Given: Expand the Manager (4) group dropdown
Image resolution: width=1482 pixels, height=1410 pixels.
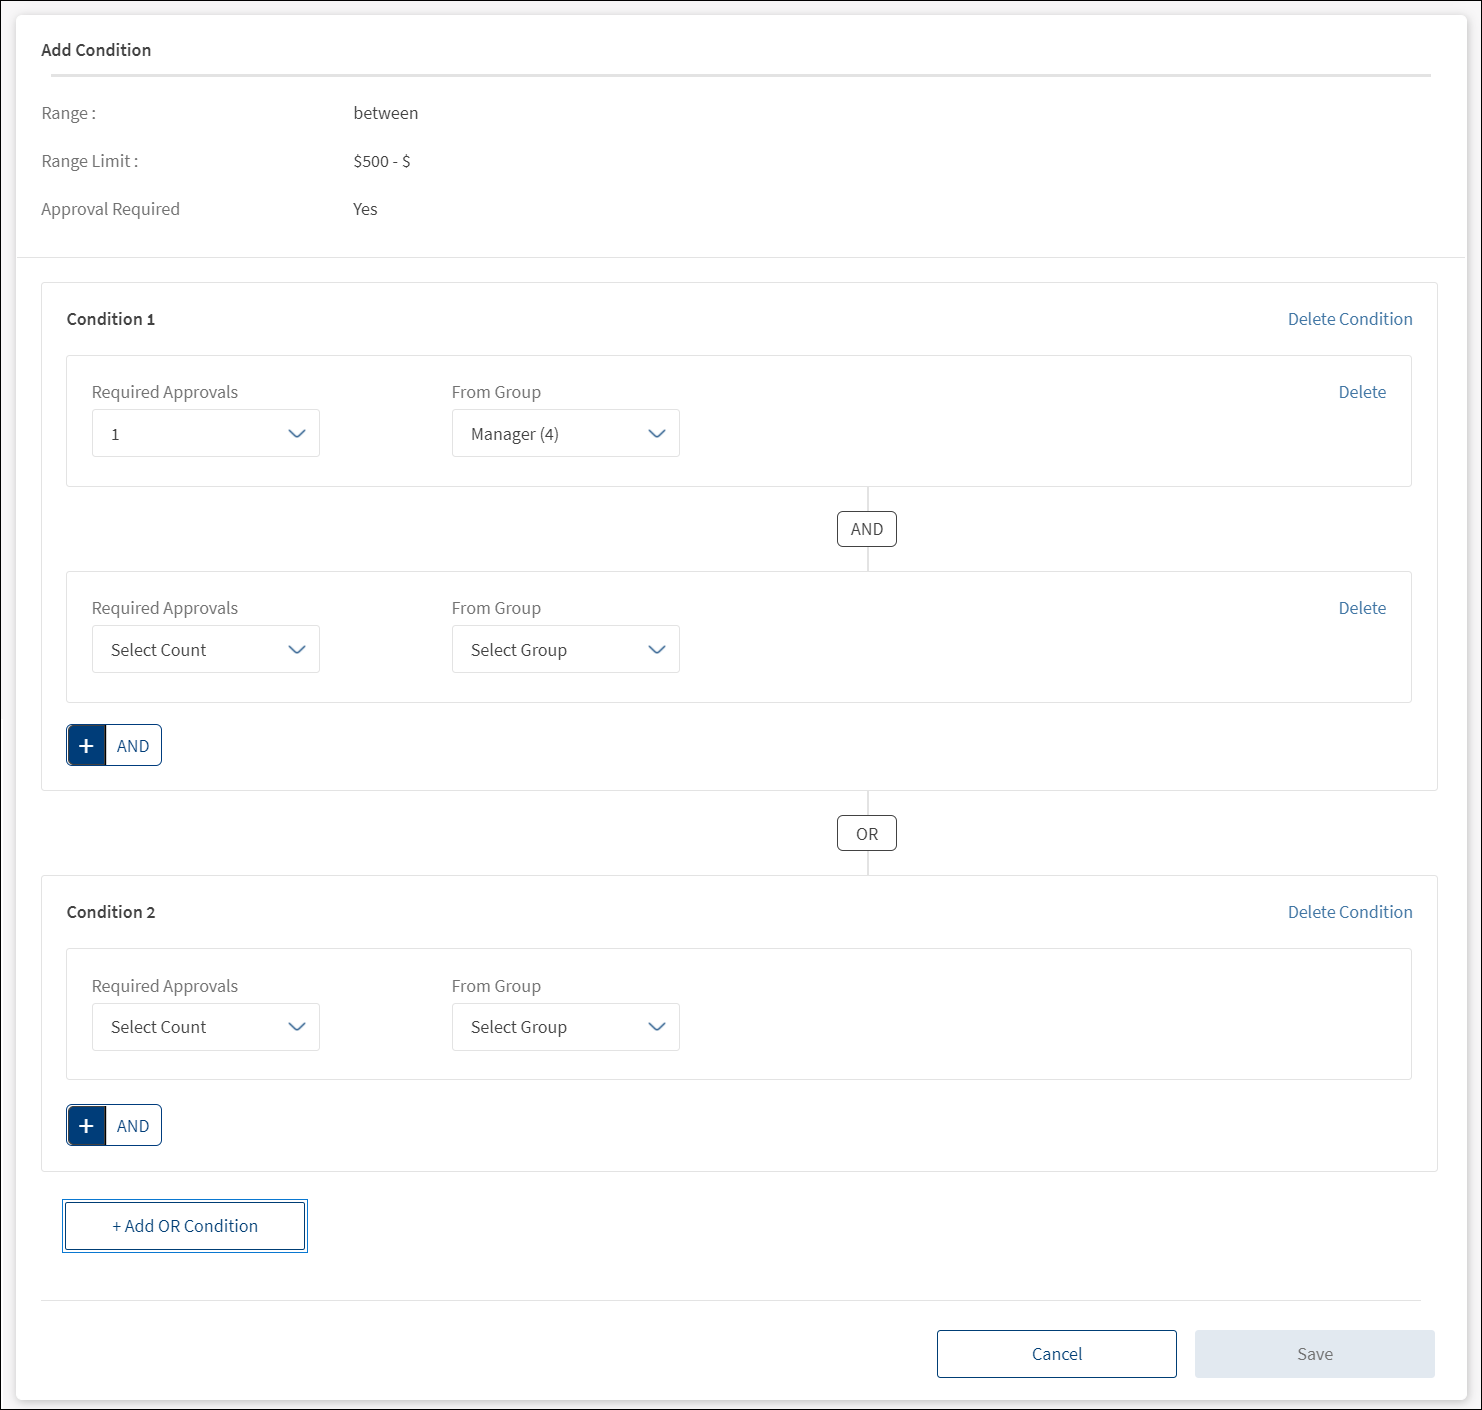Looking at the screenshot, I should tap(565, 434).
